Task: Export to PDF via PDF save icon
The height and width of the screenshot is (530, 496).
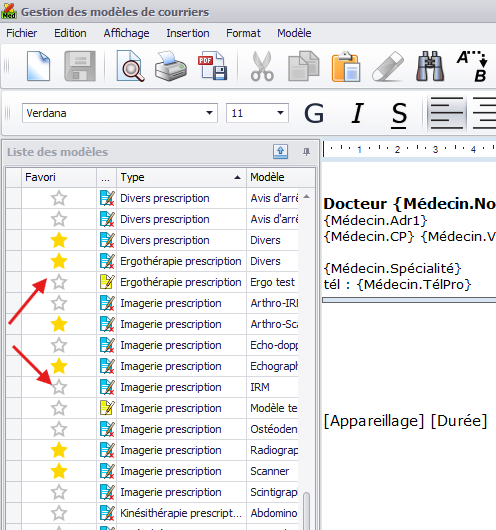Action: point(213,66)
